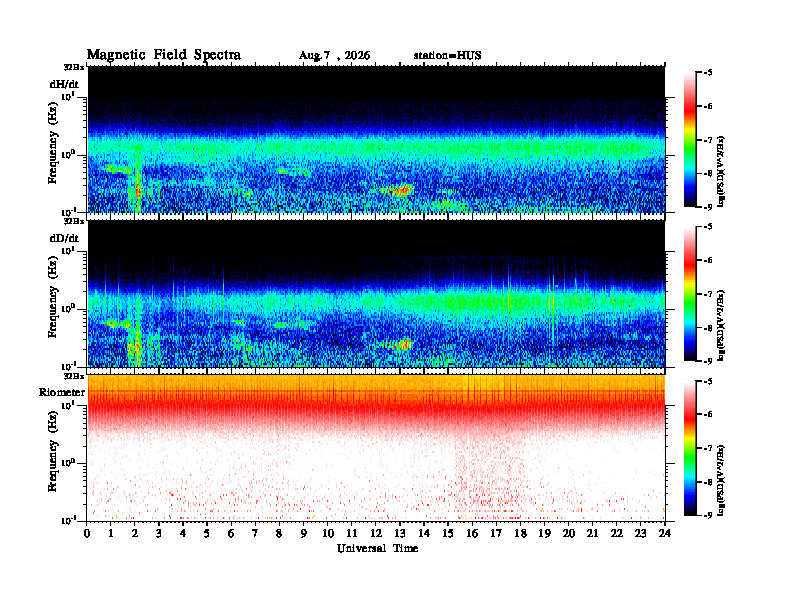The width and height of the screenshot is (792, 612).
Task: Click hour "13" on the Universal Time axis
Action: (400, 533)
